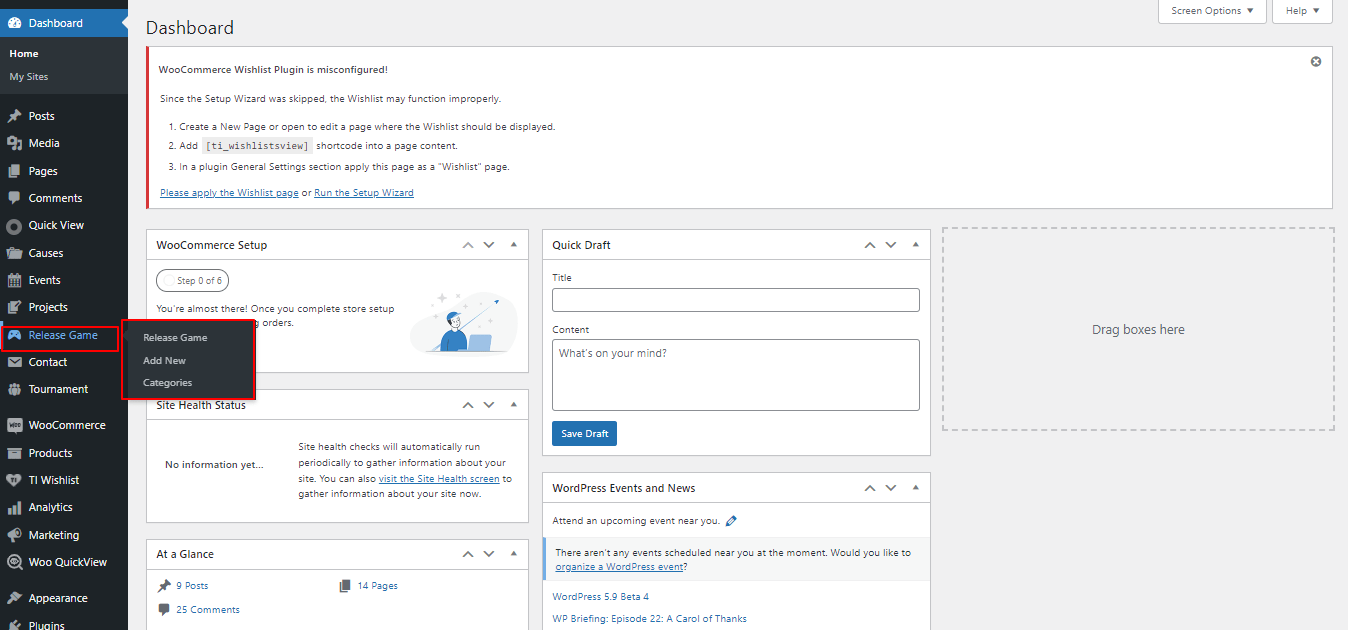Viewport: 1348px width, 630px height.
Task: Click the Media icon in sidebar
Action: (x=14, y=143)
